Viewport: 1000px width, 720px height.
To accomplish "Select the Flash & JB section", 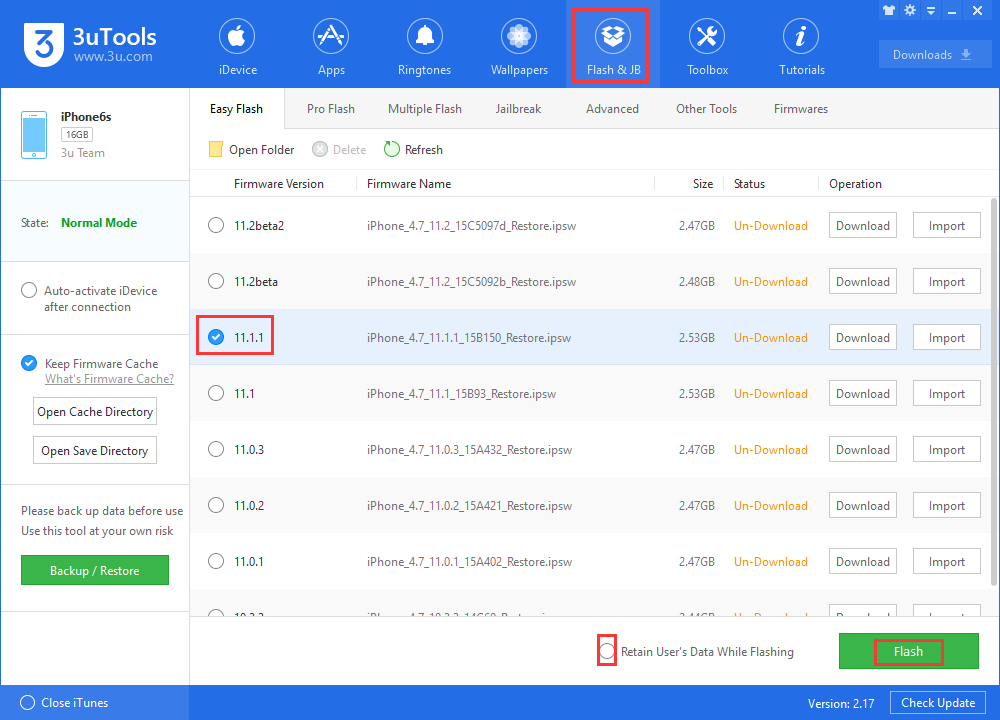I will tap(613, 47).
